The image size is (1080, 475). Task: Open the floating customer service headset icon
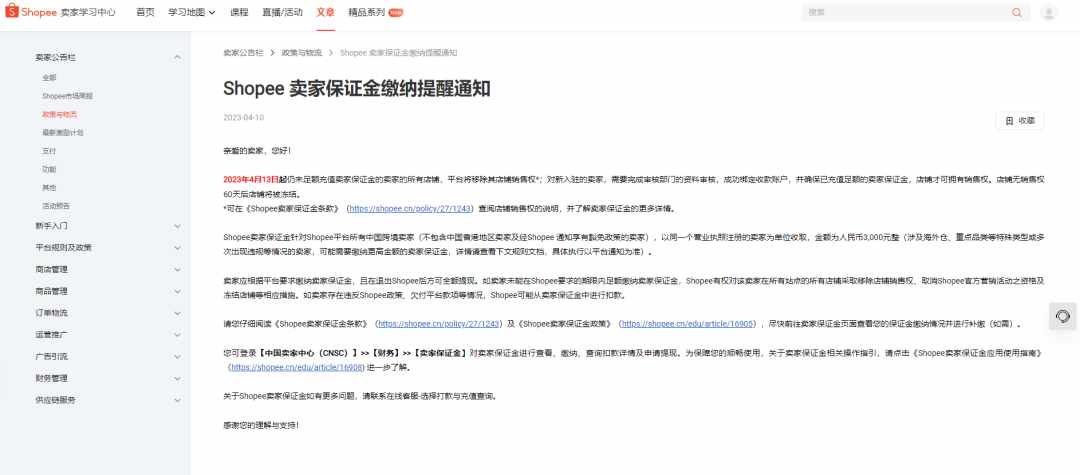tap(1063, 316)
